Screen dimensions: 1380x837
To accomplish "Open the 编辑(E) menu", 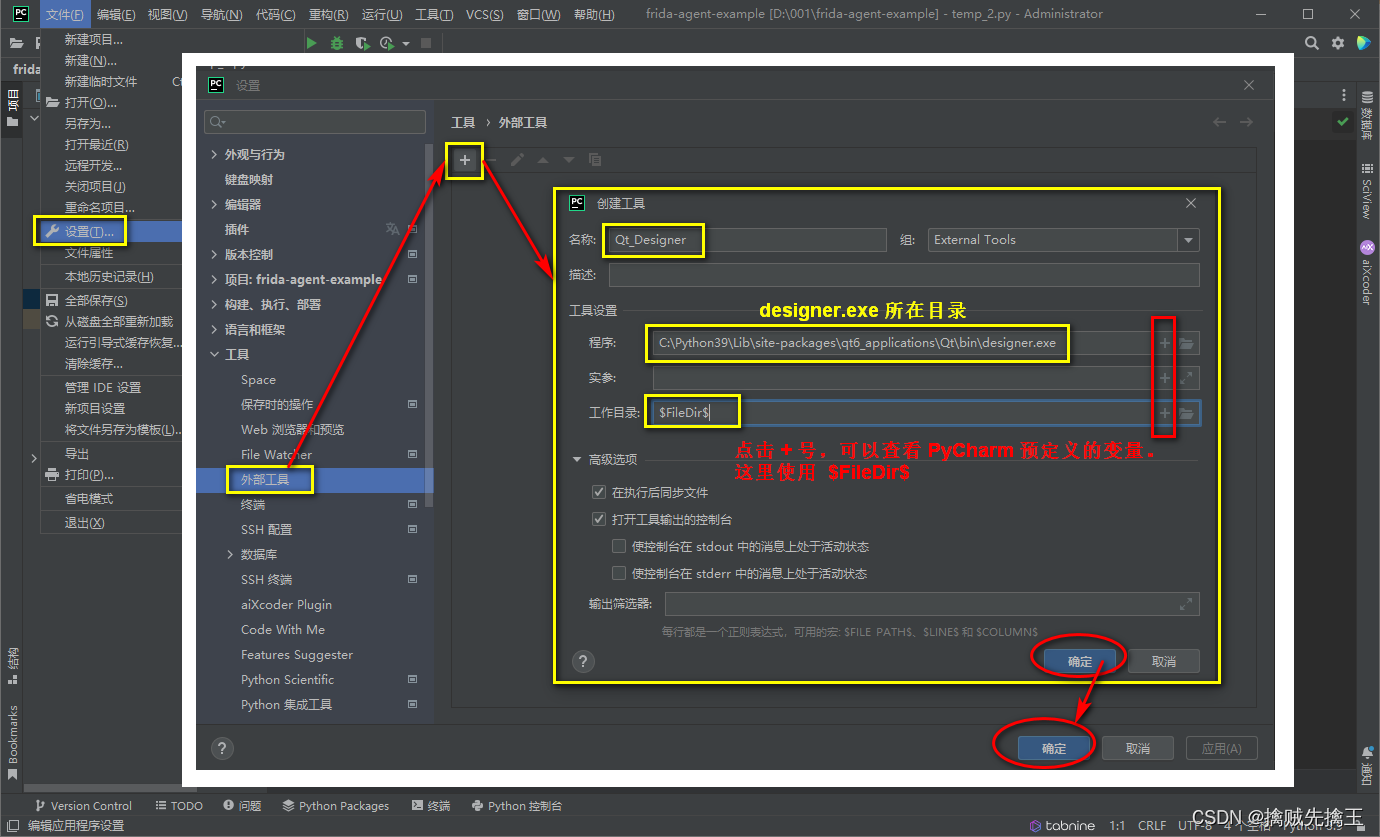I will tap(116, 14).
